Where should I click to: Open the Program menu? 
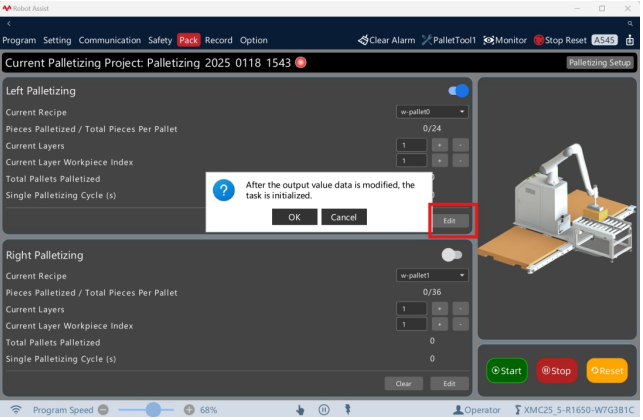click(x=19, y=40)
